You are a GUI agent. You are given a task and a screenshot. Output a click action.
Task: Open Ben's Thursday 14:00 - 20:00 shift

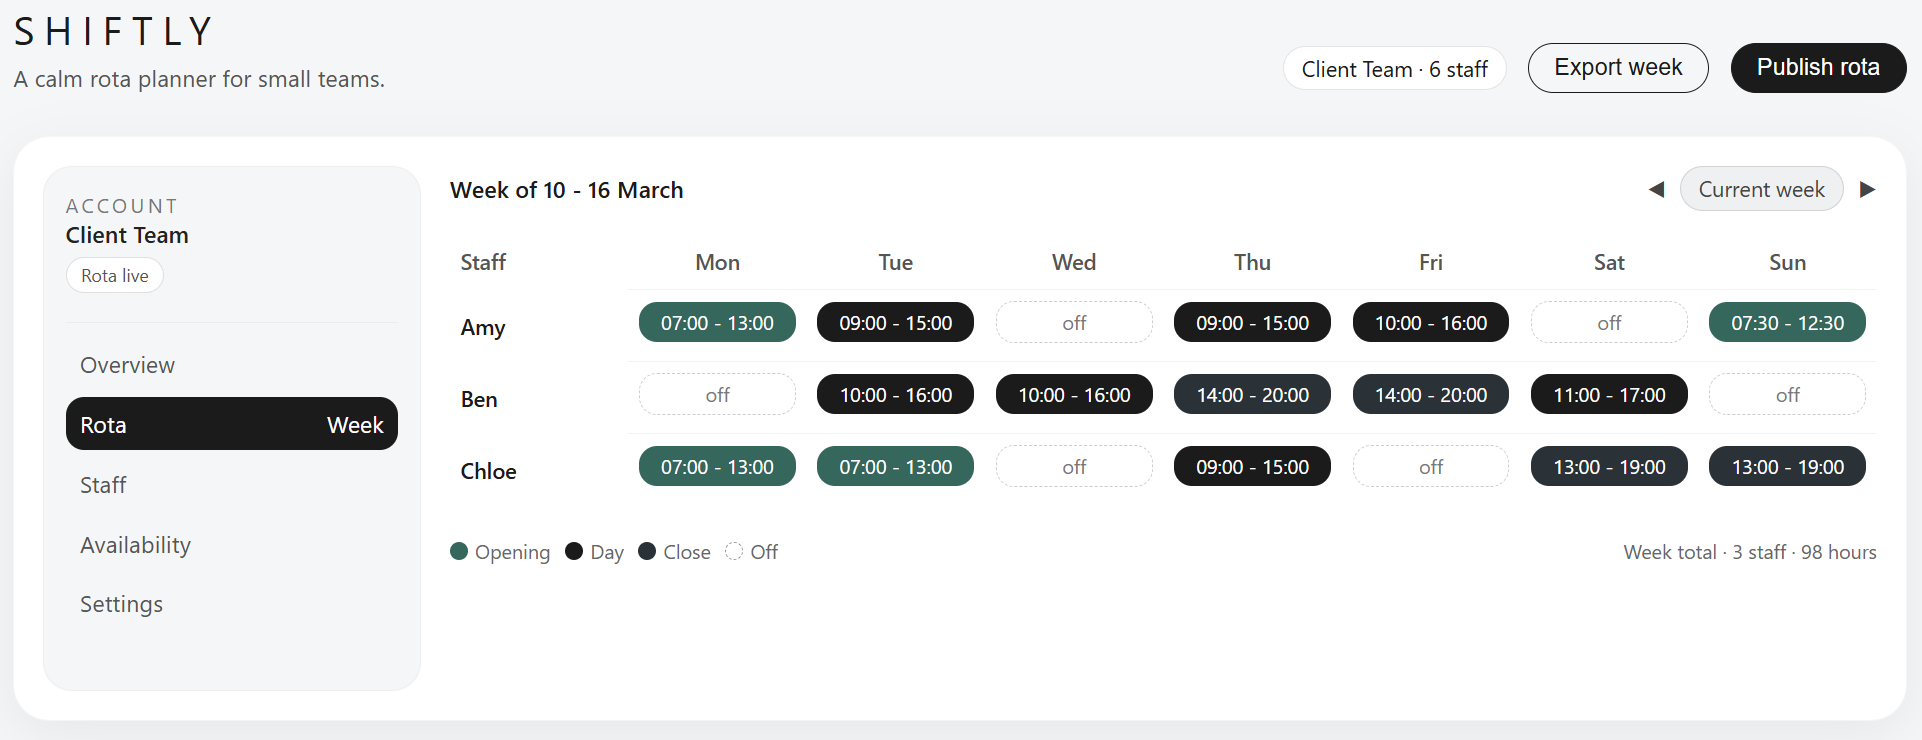[1252, 394]
